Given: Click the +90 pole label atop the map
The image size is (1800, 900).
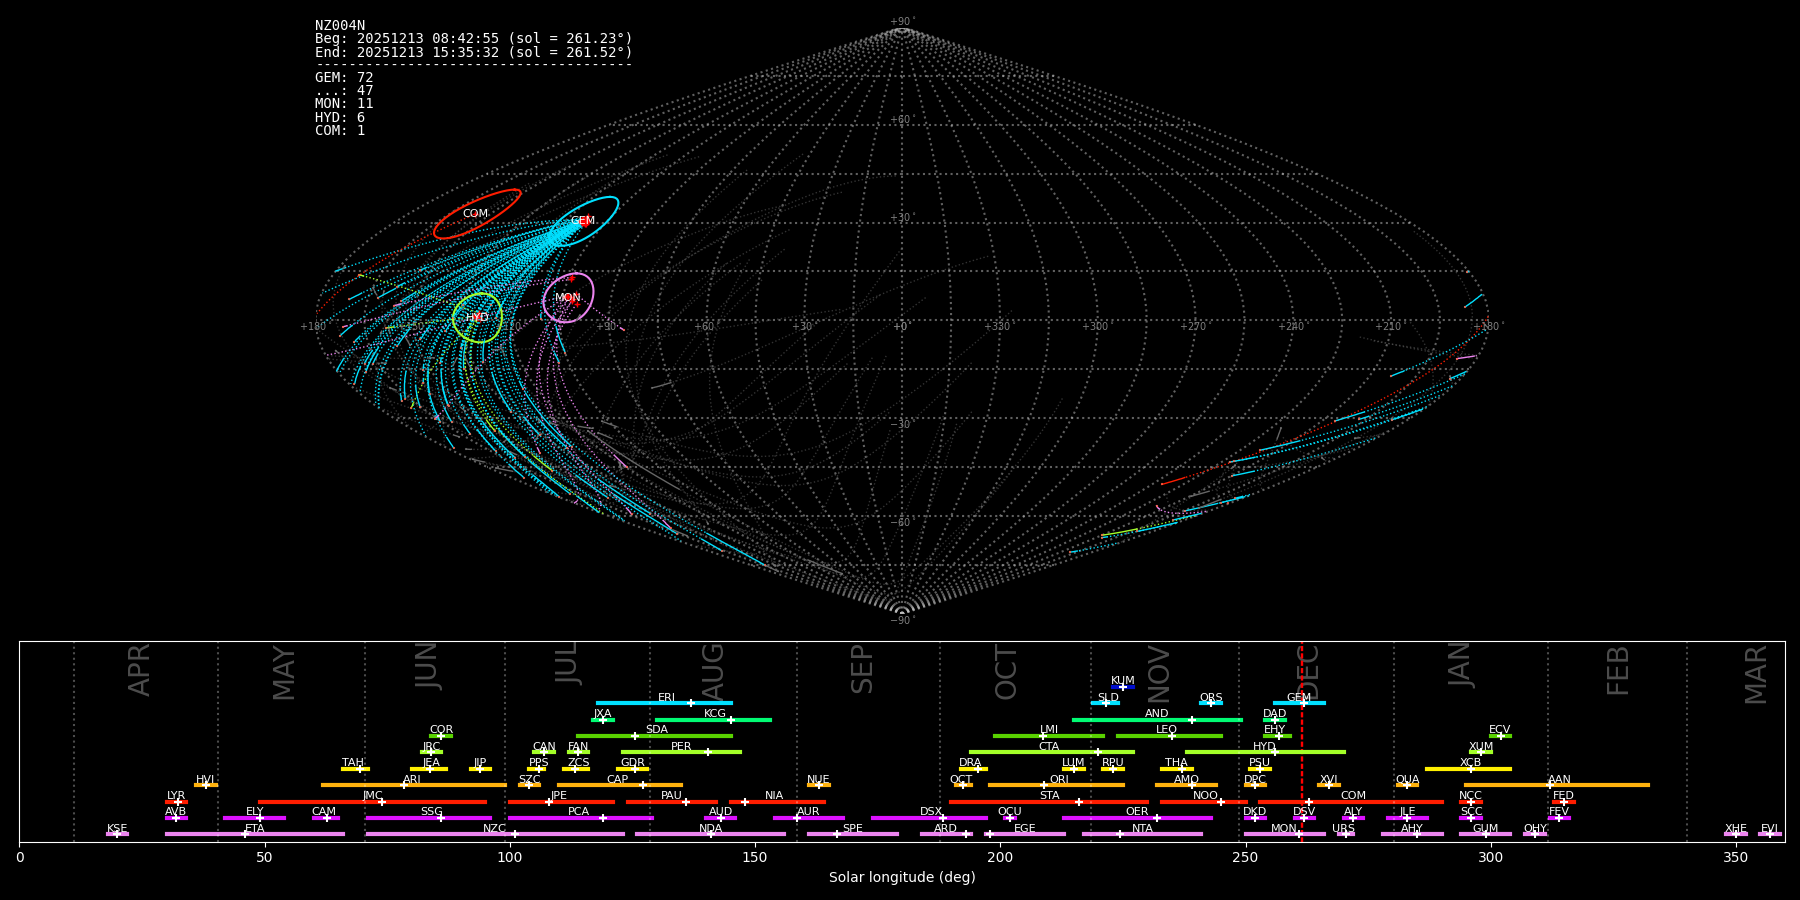Looking at the screenshot, I should 901,22.
